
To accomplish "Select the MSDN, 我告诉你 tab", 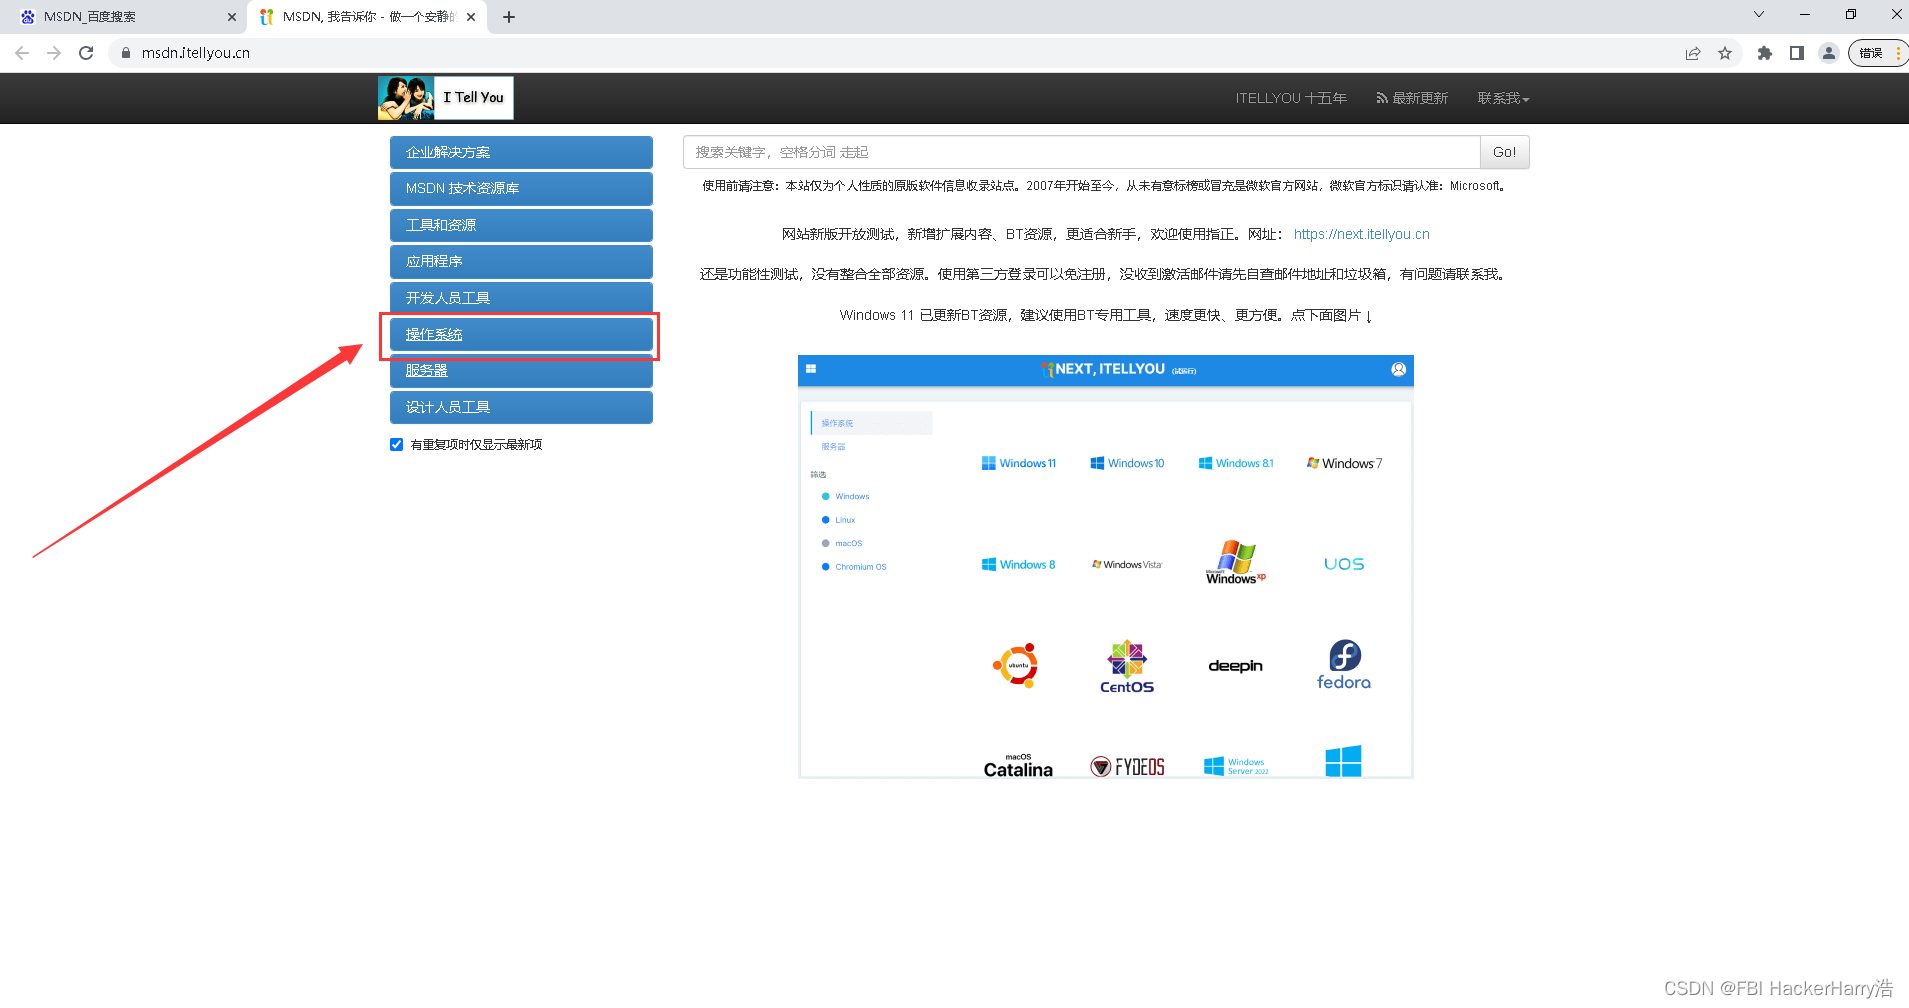I will (367, 17).
